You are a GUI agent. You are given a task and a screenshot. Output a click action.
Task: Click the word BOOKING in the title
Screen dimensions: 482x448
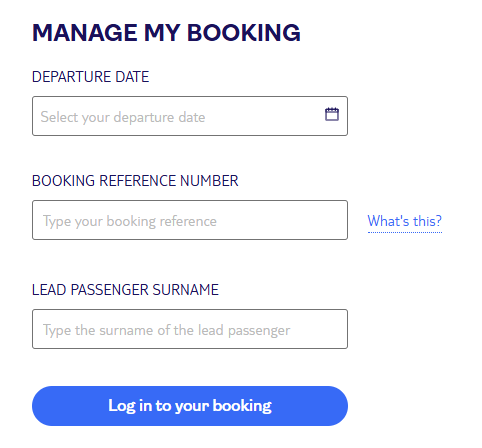coord(244,33)
